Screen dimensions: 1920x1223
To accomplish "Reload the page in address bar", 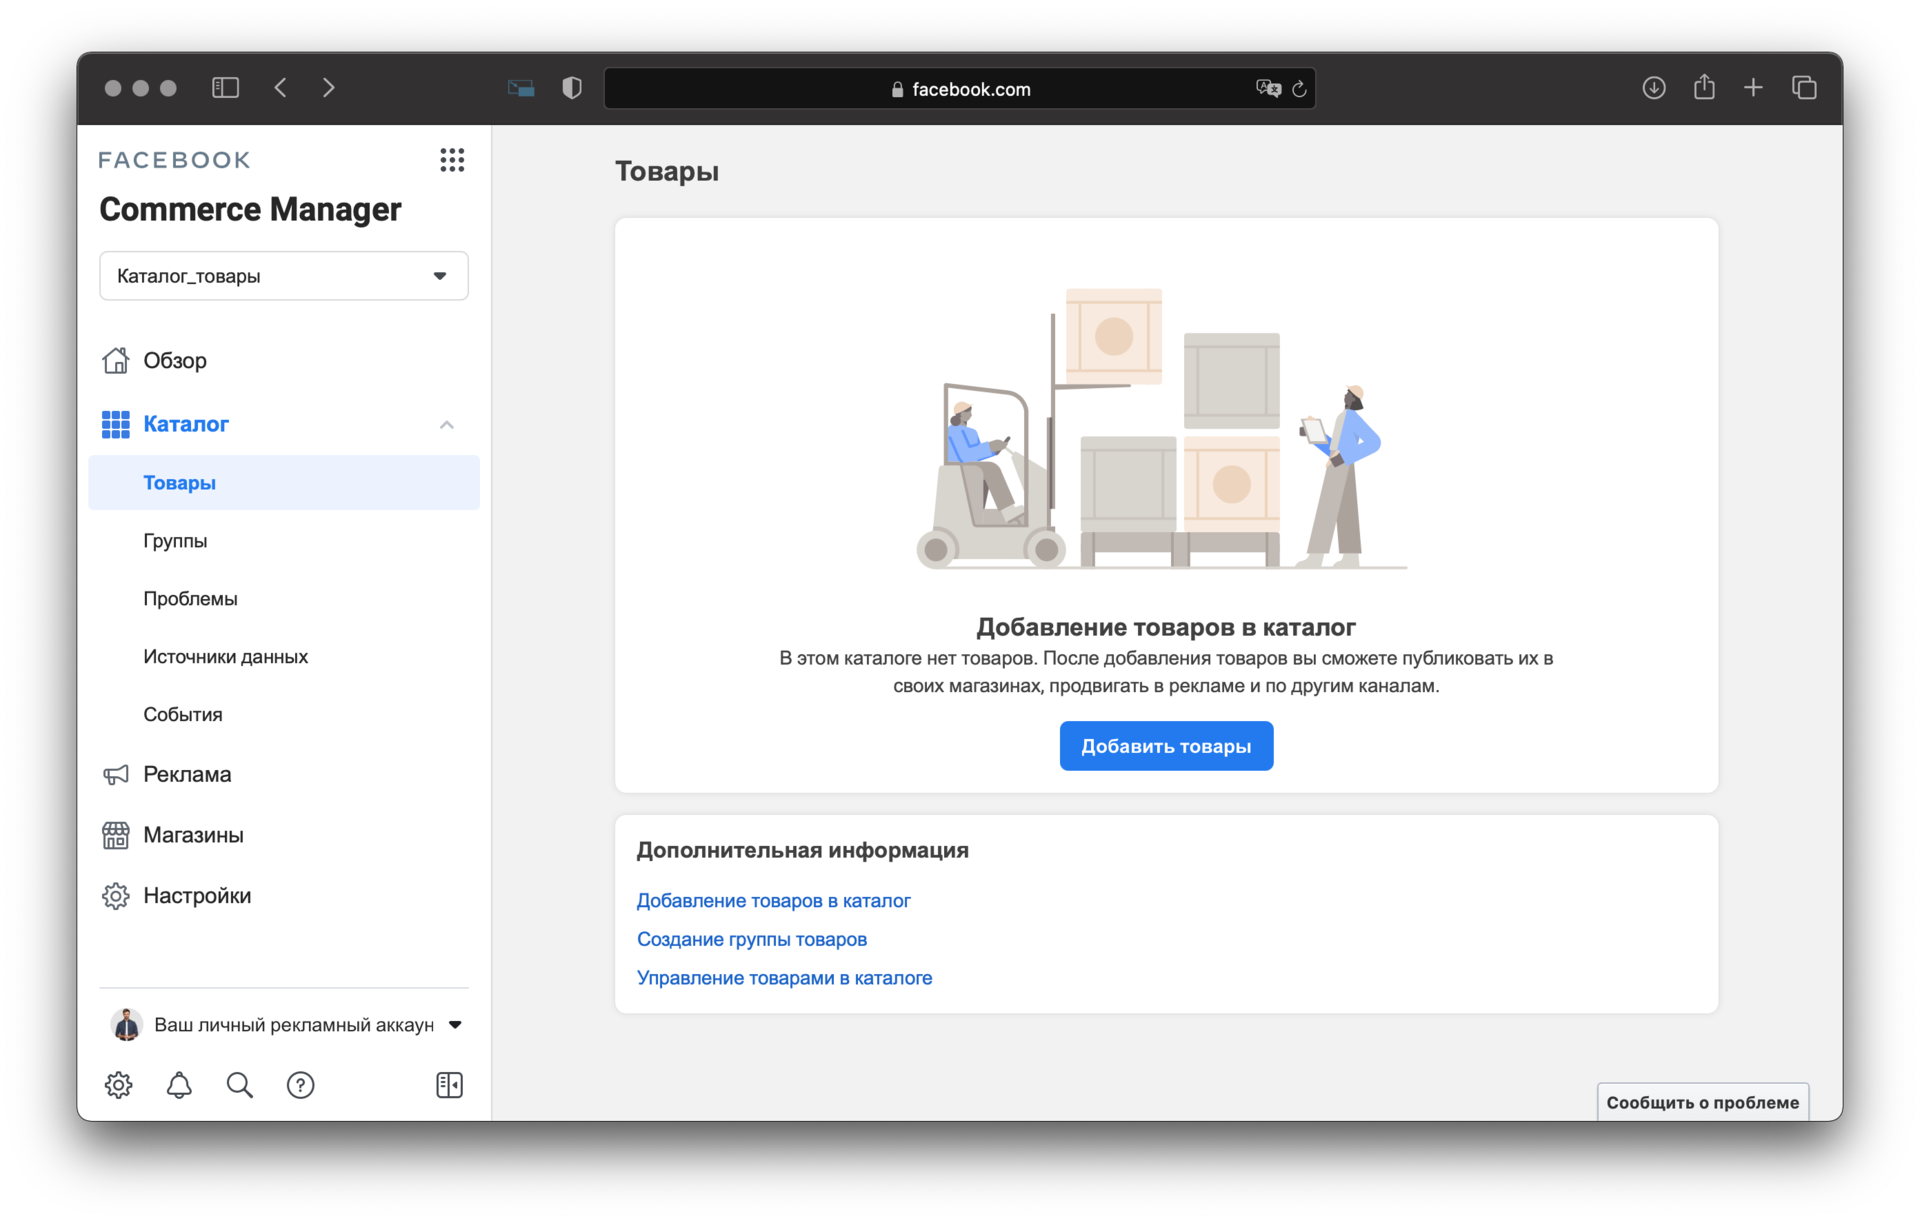I will (x=1299, y=89).
